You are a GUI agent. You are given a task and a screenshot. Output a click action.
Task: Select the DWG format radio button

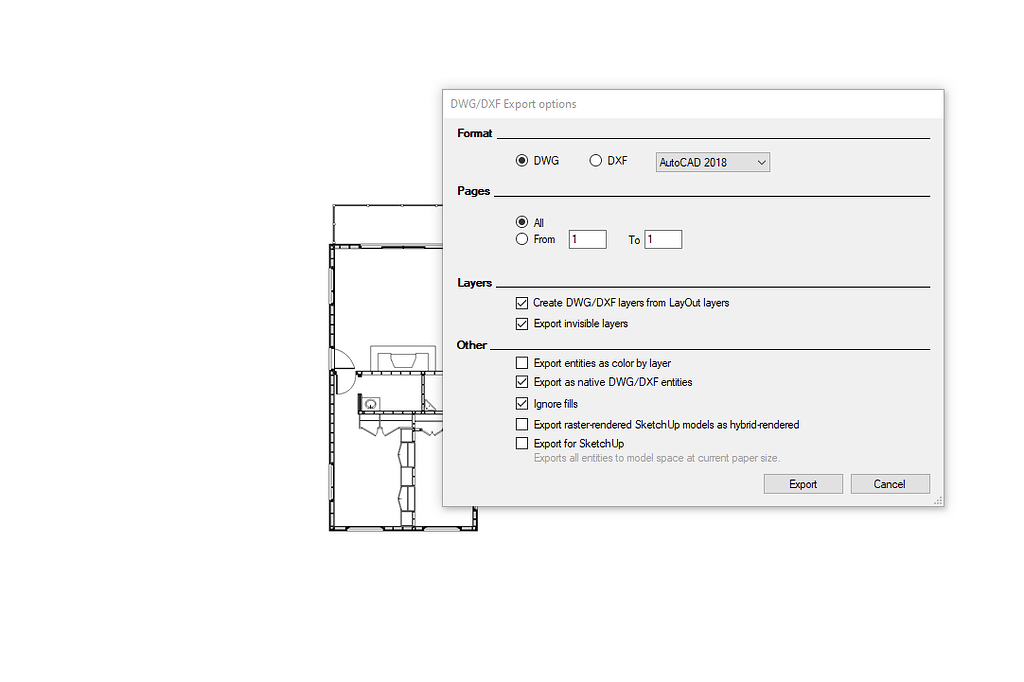coord(522,160)
